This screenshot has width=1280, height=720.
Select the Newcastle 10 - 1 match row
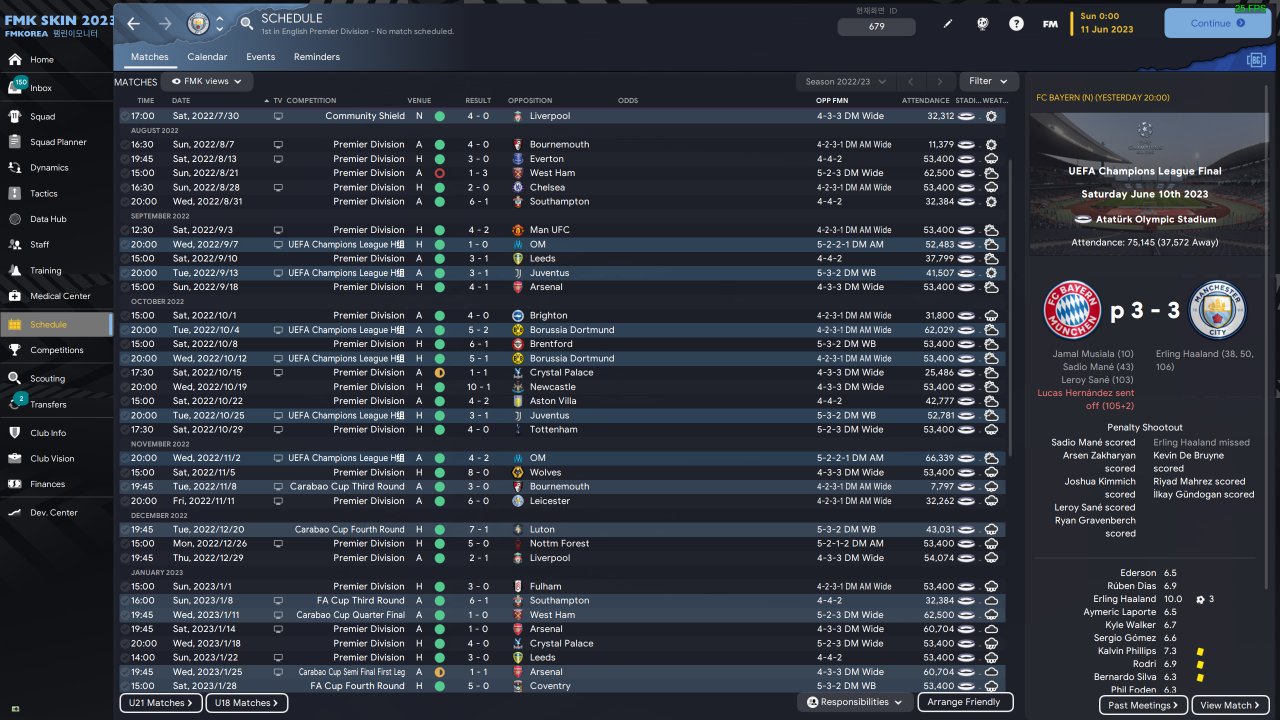click(563, 387)
